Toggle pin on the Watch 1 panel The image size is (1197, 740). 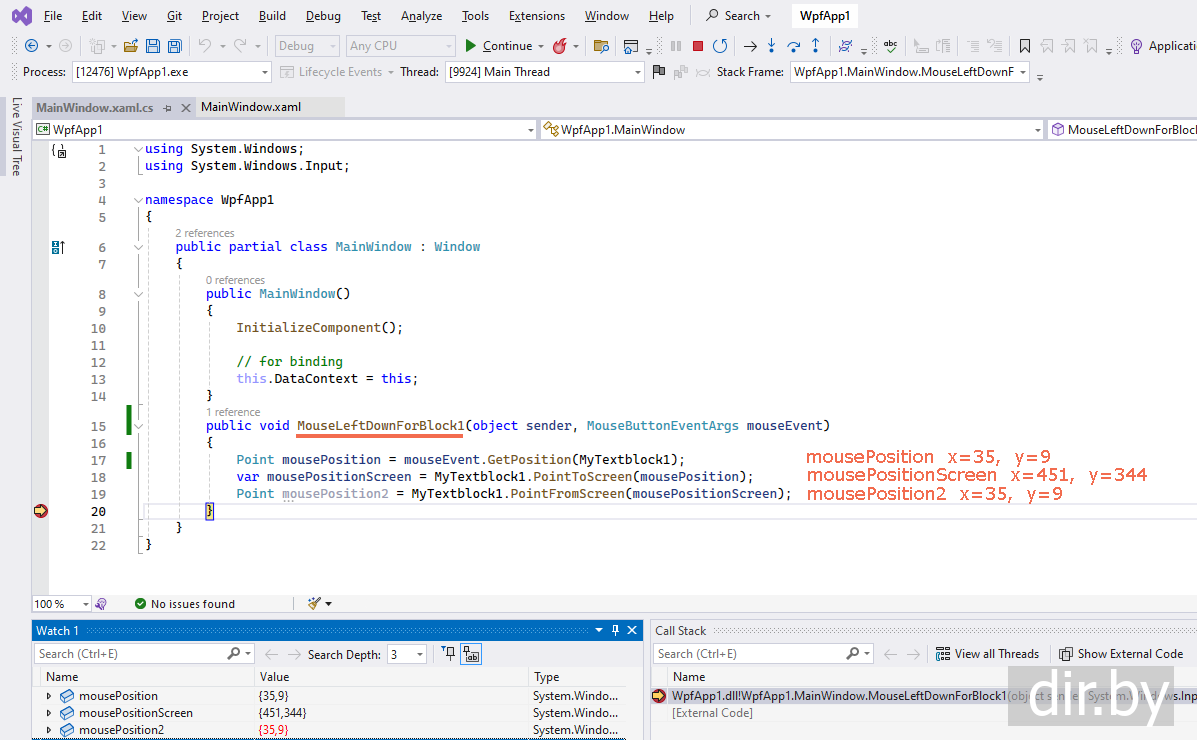click(615, 630)
